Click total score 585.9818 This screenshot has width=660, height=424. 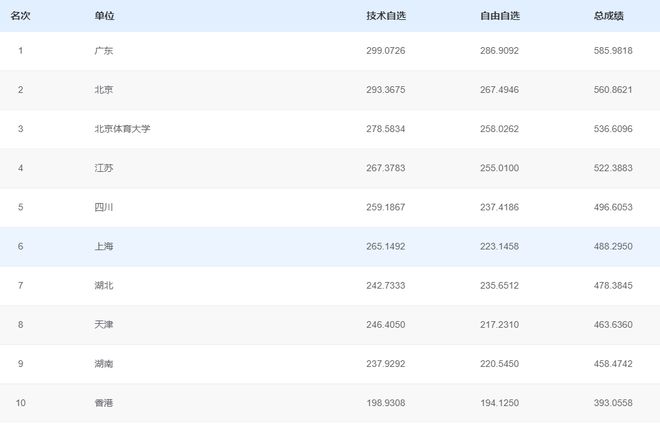(612, 51)
